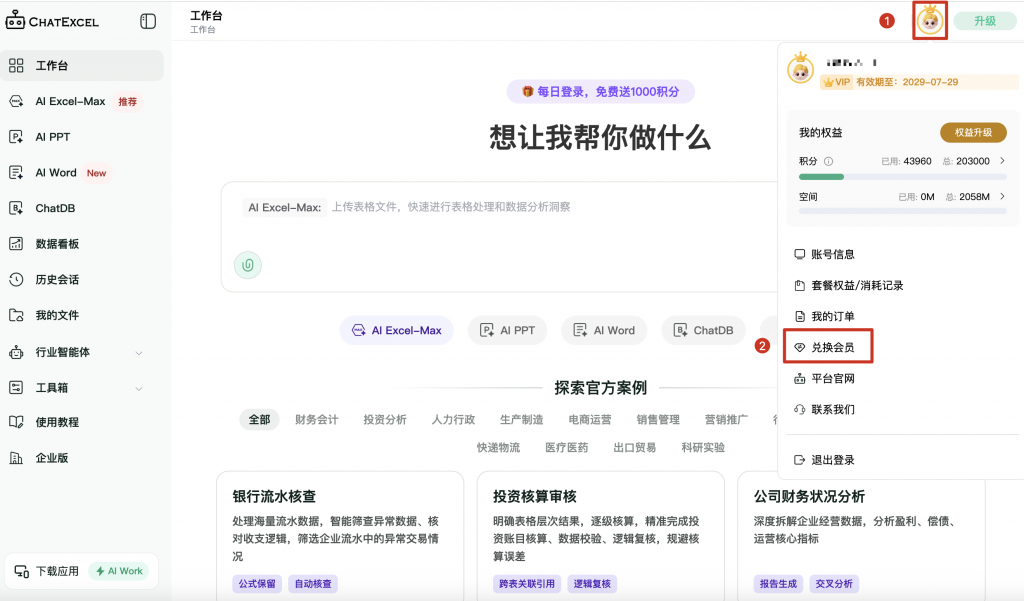Click the green 升级 button

pyautogui.click(x=985, y=21)
